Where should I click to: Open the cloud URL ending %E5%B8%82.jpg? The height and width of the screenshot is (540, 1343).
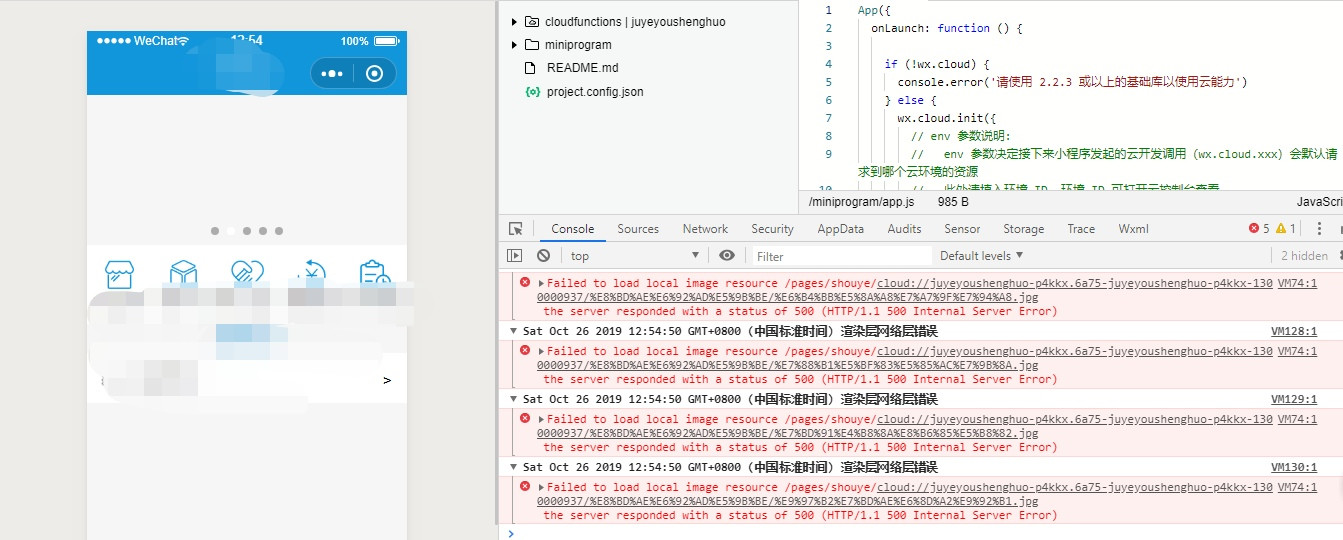click(x=904, y=426)
